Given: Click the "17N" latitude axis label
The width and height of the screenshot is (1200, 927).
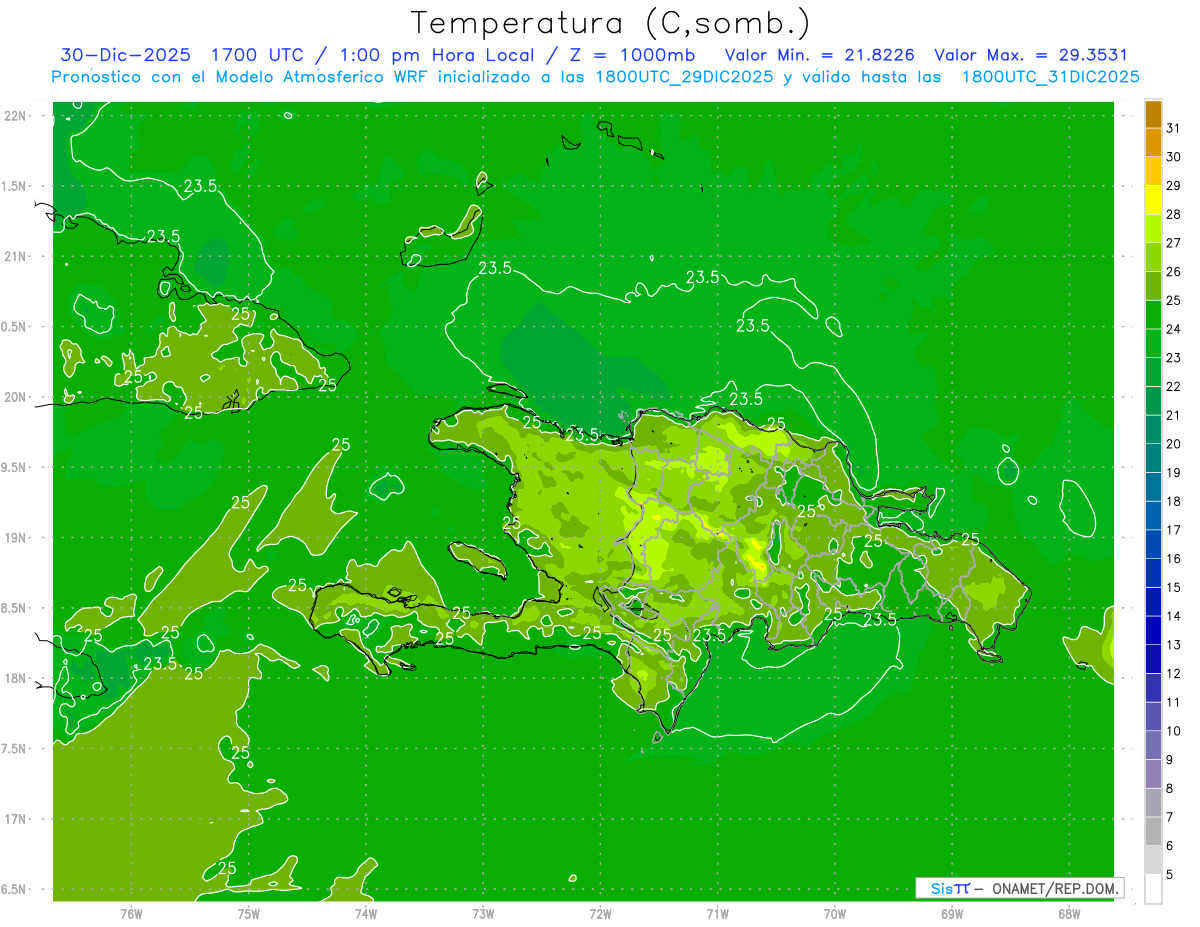Looking at the screenshot, I should pos(15,819).
